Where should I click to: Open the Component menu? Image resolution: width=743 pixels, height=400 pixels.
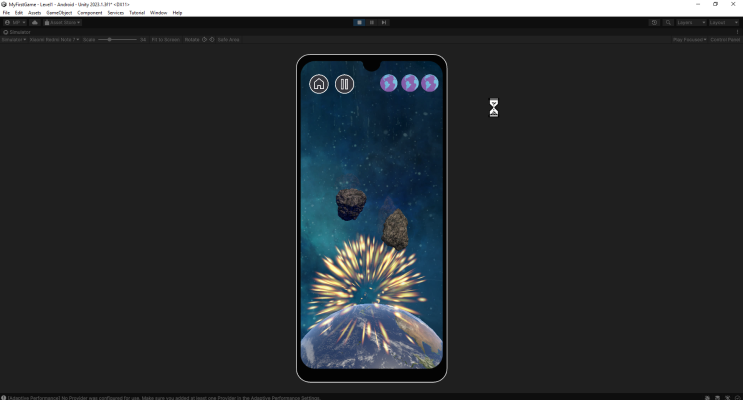[90, 12]
